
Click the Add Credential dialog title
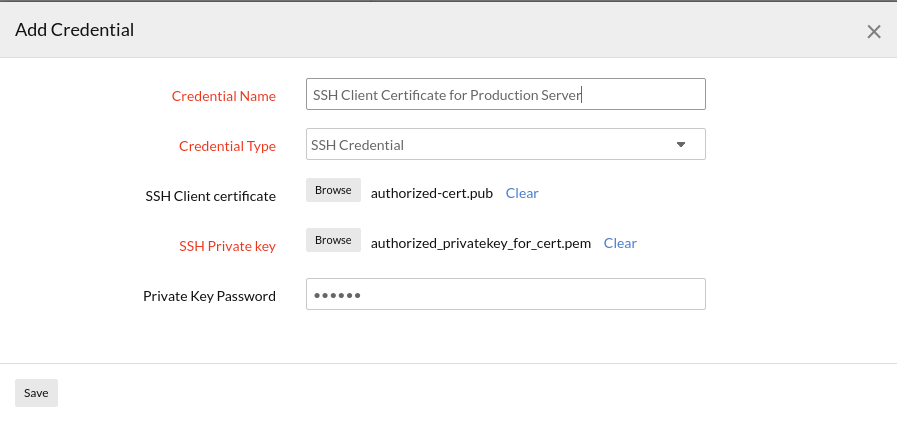click(x=74, y=30)
